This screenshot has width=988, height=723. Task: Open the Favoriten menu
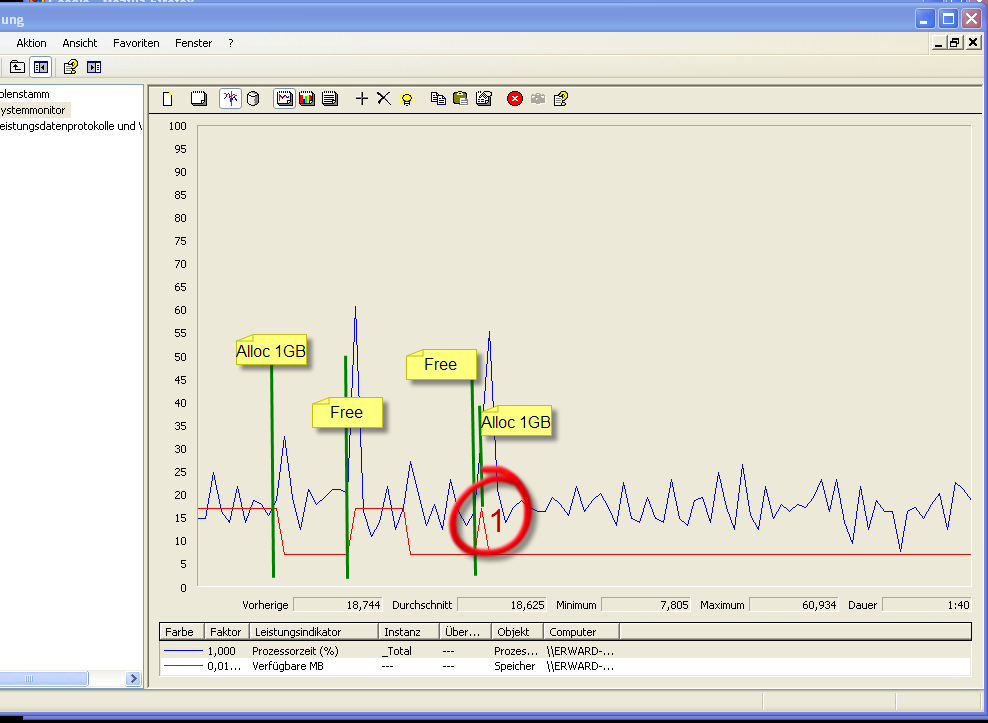(x=136, y=43)
